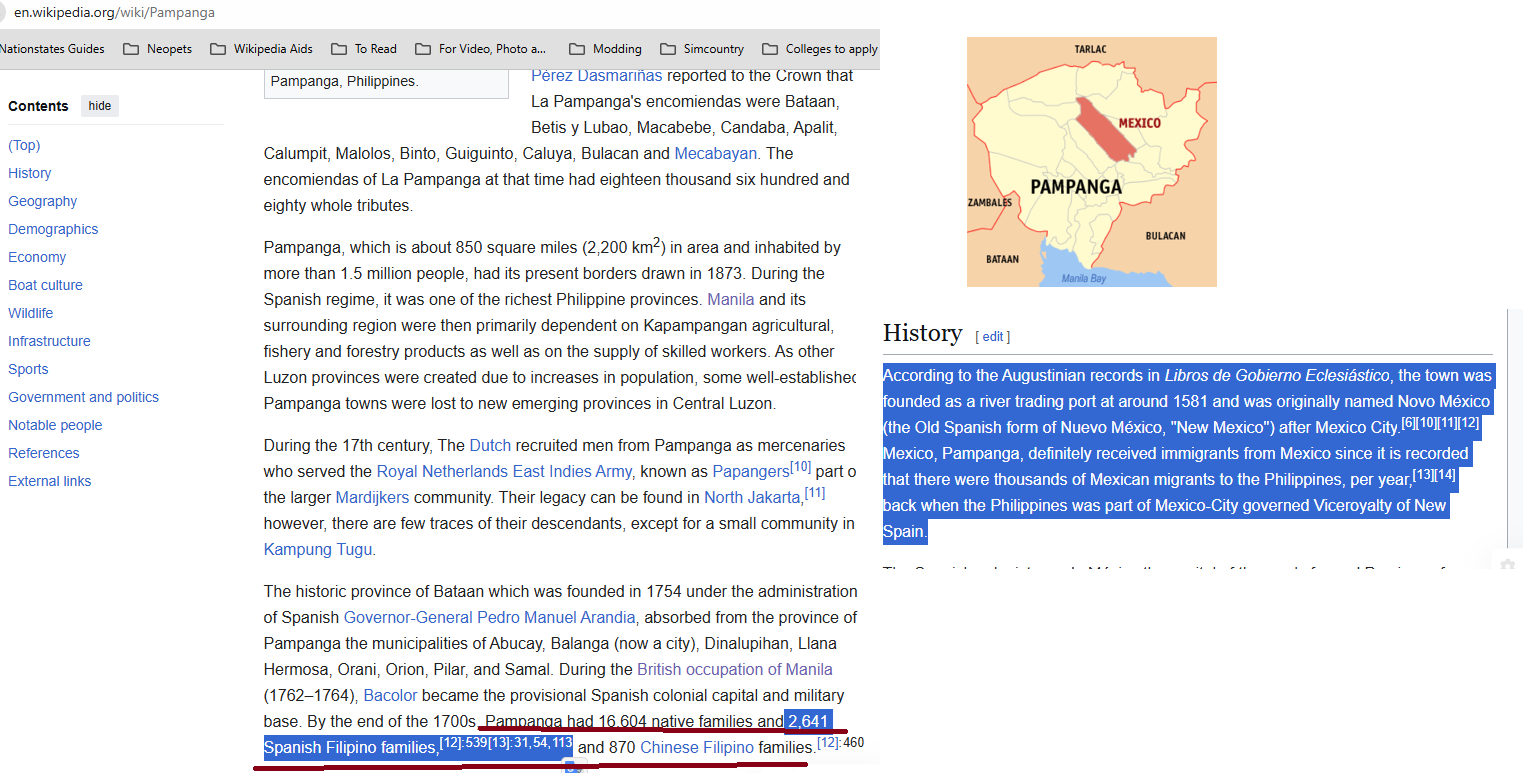Image resolution: width=1523 pixels, height=773 pixels.
Task: Edit the History section
Action: tap(993, 337)
